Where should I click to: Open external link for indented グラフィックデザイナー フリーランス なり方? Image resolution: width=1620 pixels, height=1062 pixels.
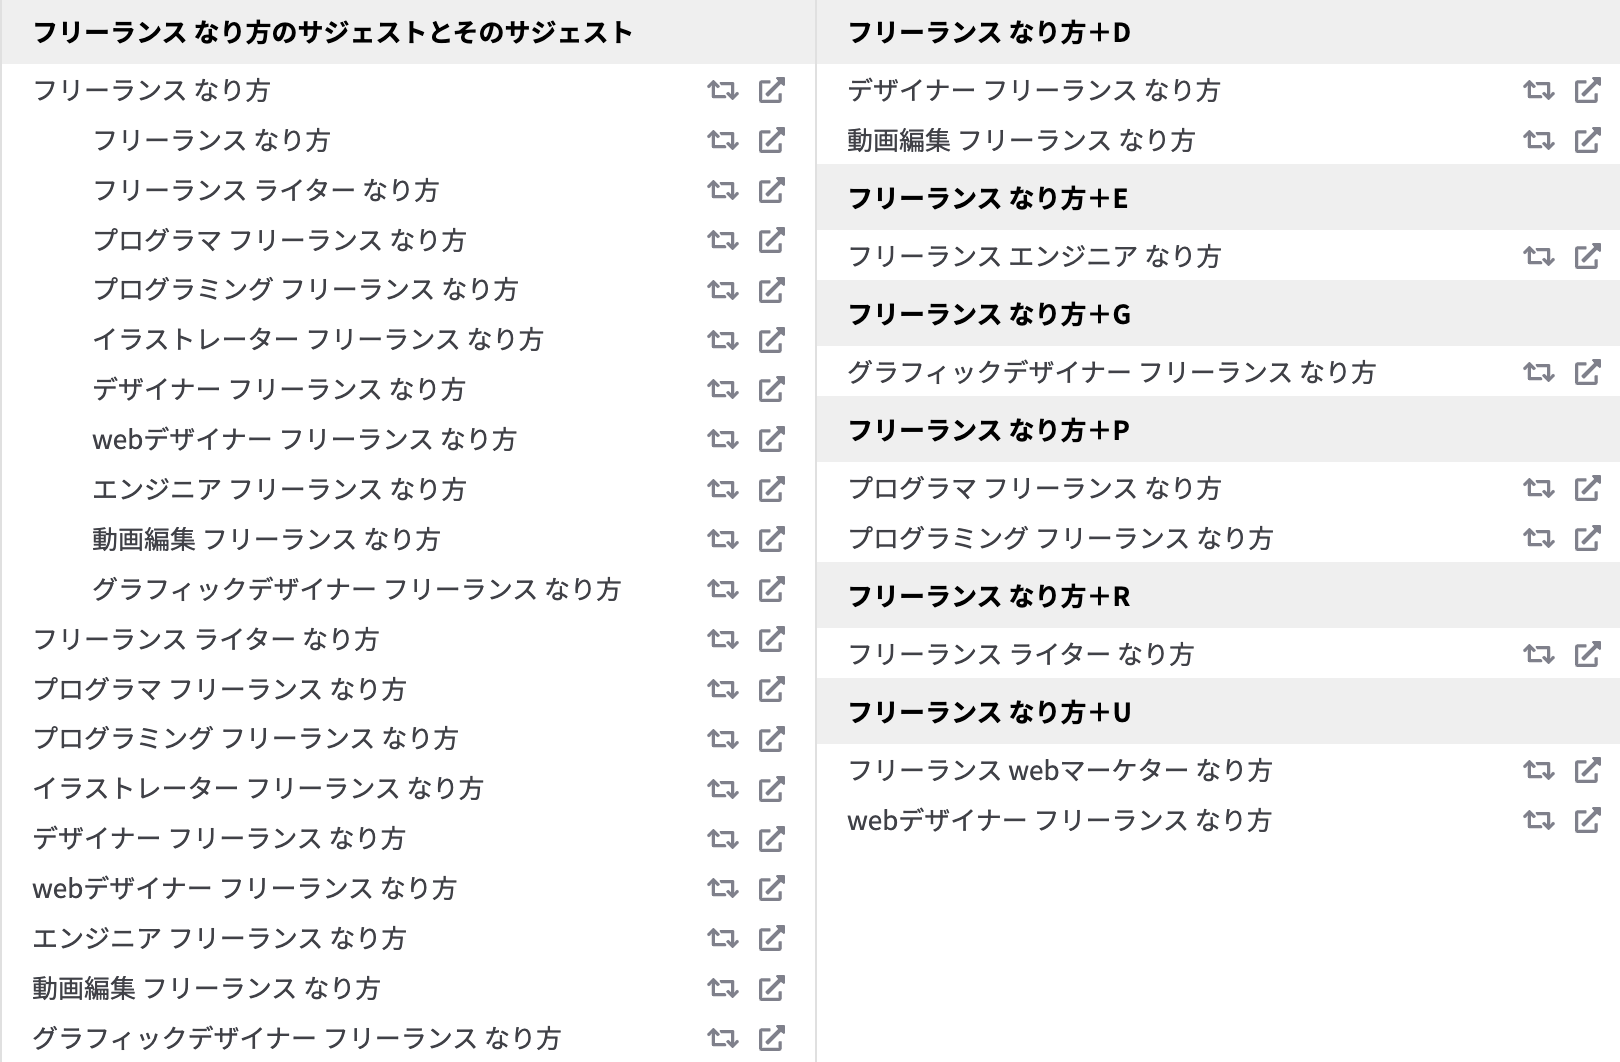[x=771, y=589]
